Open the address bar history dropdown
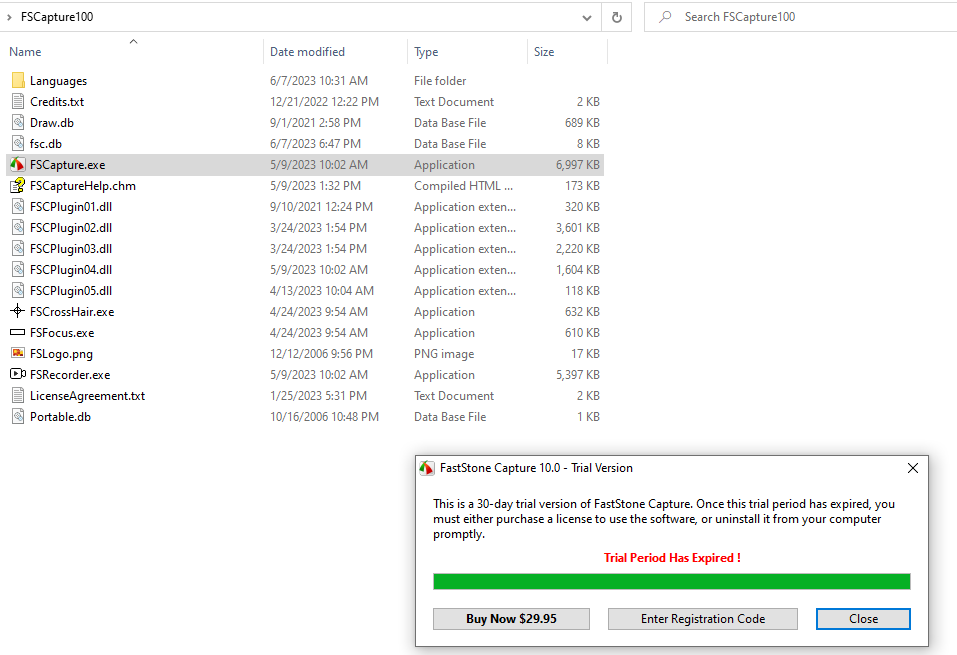This screenshot has height=655, width=957. (x=587, y=18)
